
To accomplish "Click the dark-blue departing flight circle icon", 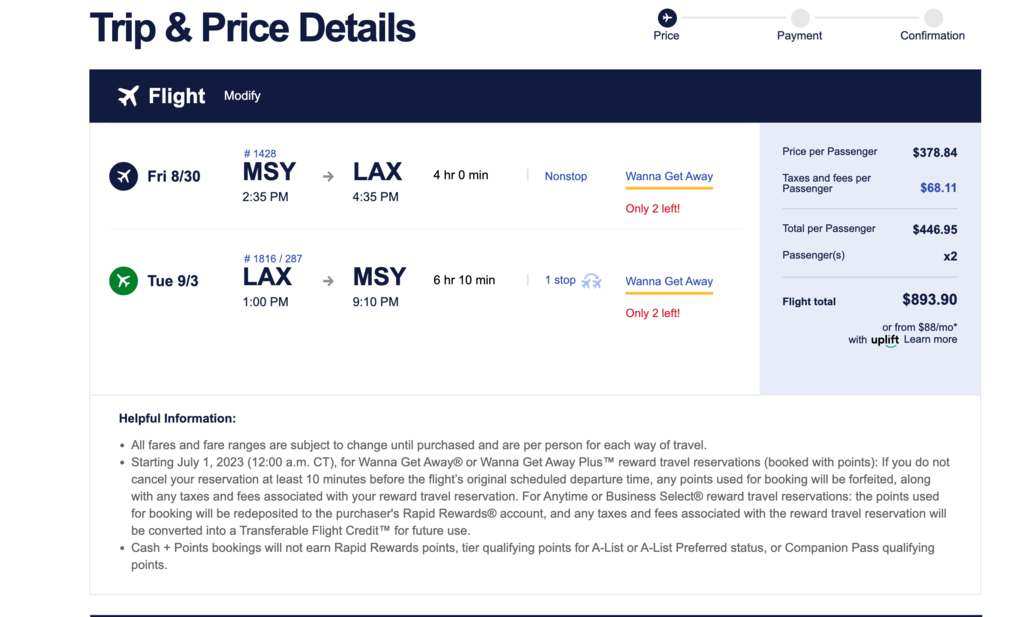I will 123,176.
